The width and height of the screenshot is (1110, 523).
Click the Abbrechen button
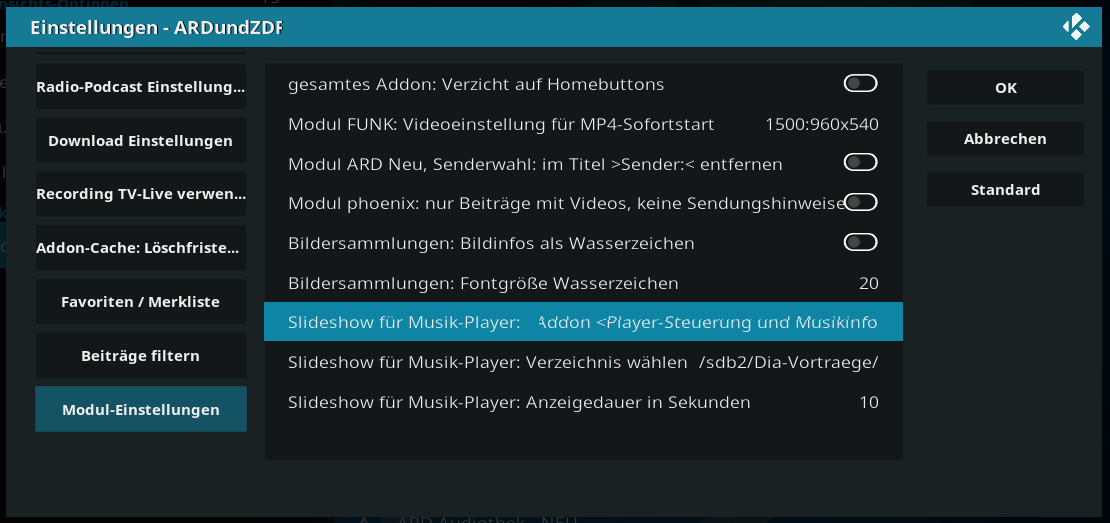(1005, 139)
